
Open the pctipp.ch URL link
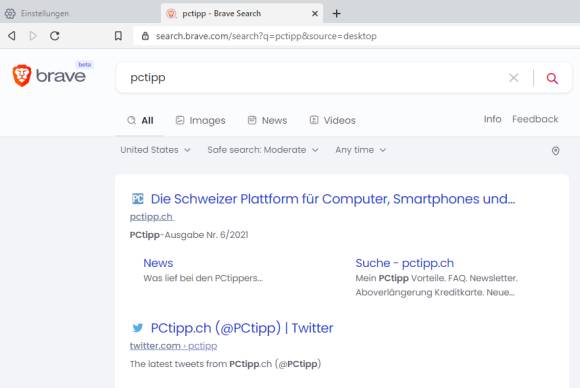[151, 217]
